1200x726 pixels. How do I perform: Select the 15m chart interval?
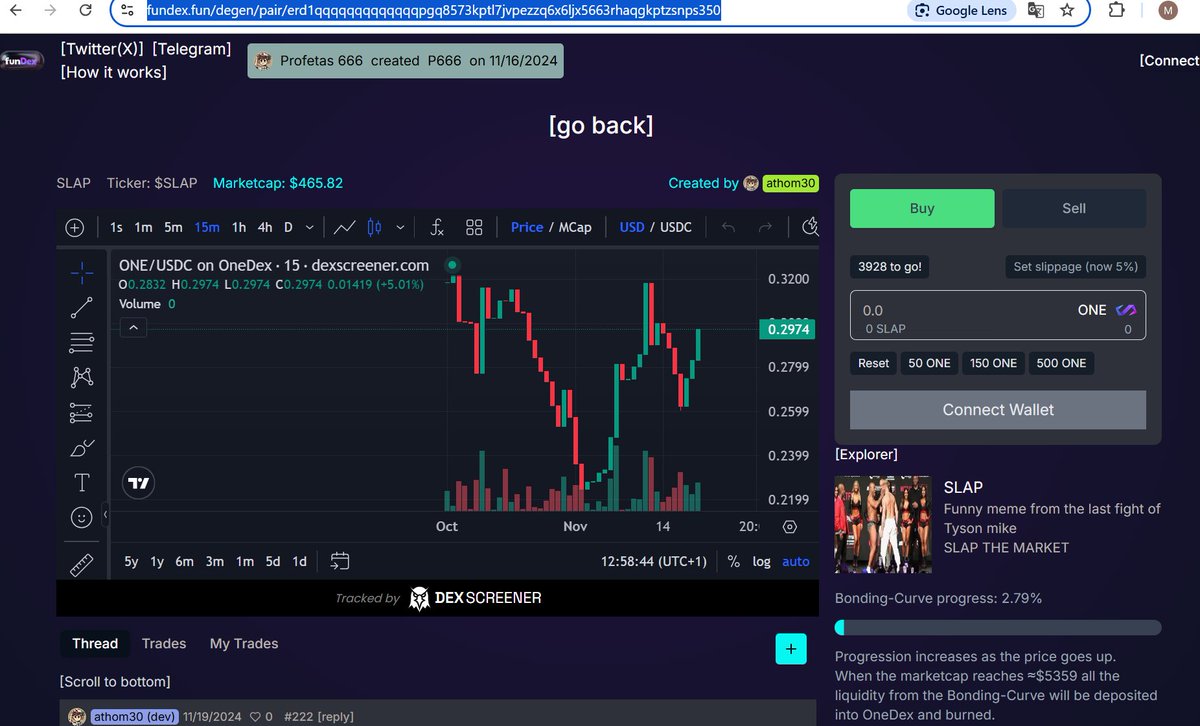[207, 227]
